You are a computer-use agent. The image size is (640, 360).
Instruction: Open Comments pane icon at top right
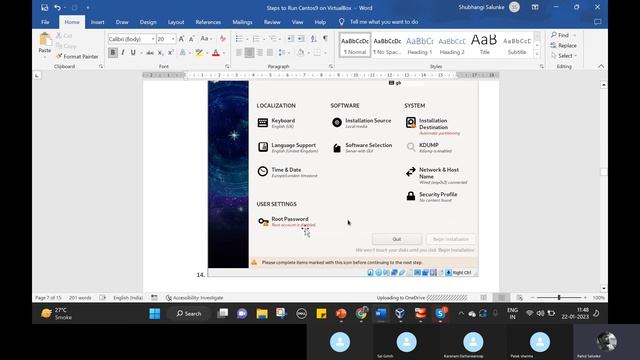click(598, 22)
